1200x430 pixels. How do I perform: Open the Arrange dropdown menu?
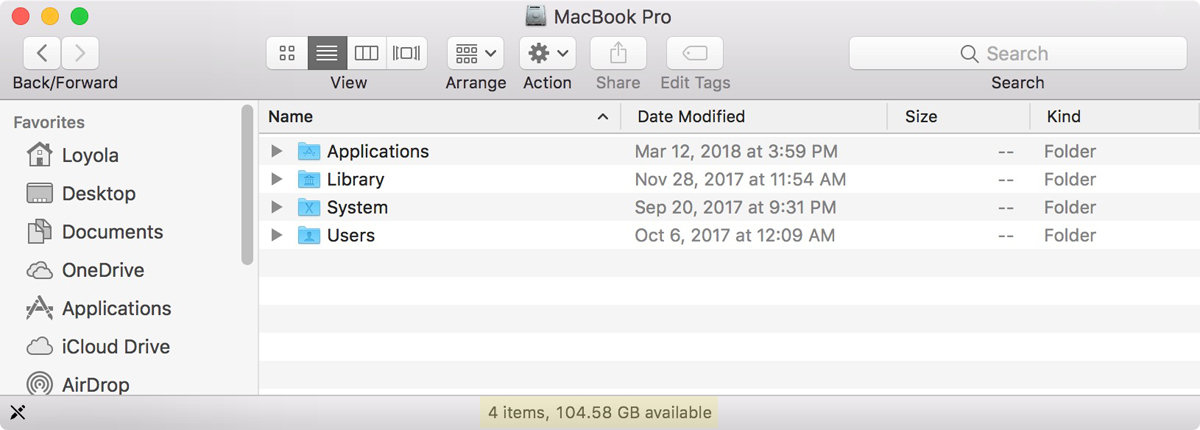pyautogui.click(x=475, y=53)
